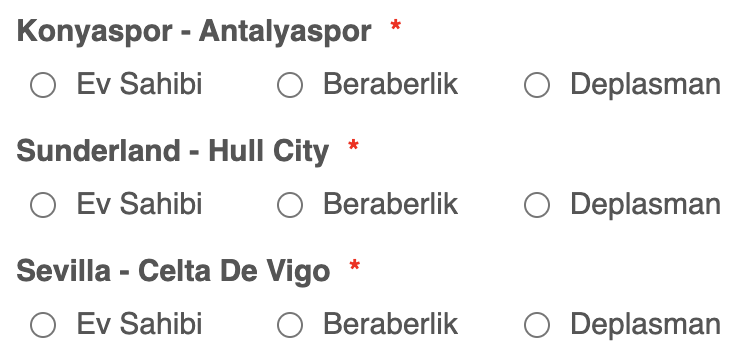Image resolution: width=756 pixels, height=362 pixels.
Task: Click the Ev Sahibi label text under Konyaspor match
Action: coord(139,84)
